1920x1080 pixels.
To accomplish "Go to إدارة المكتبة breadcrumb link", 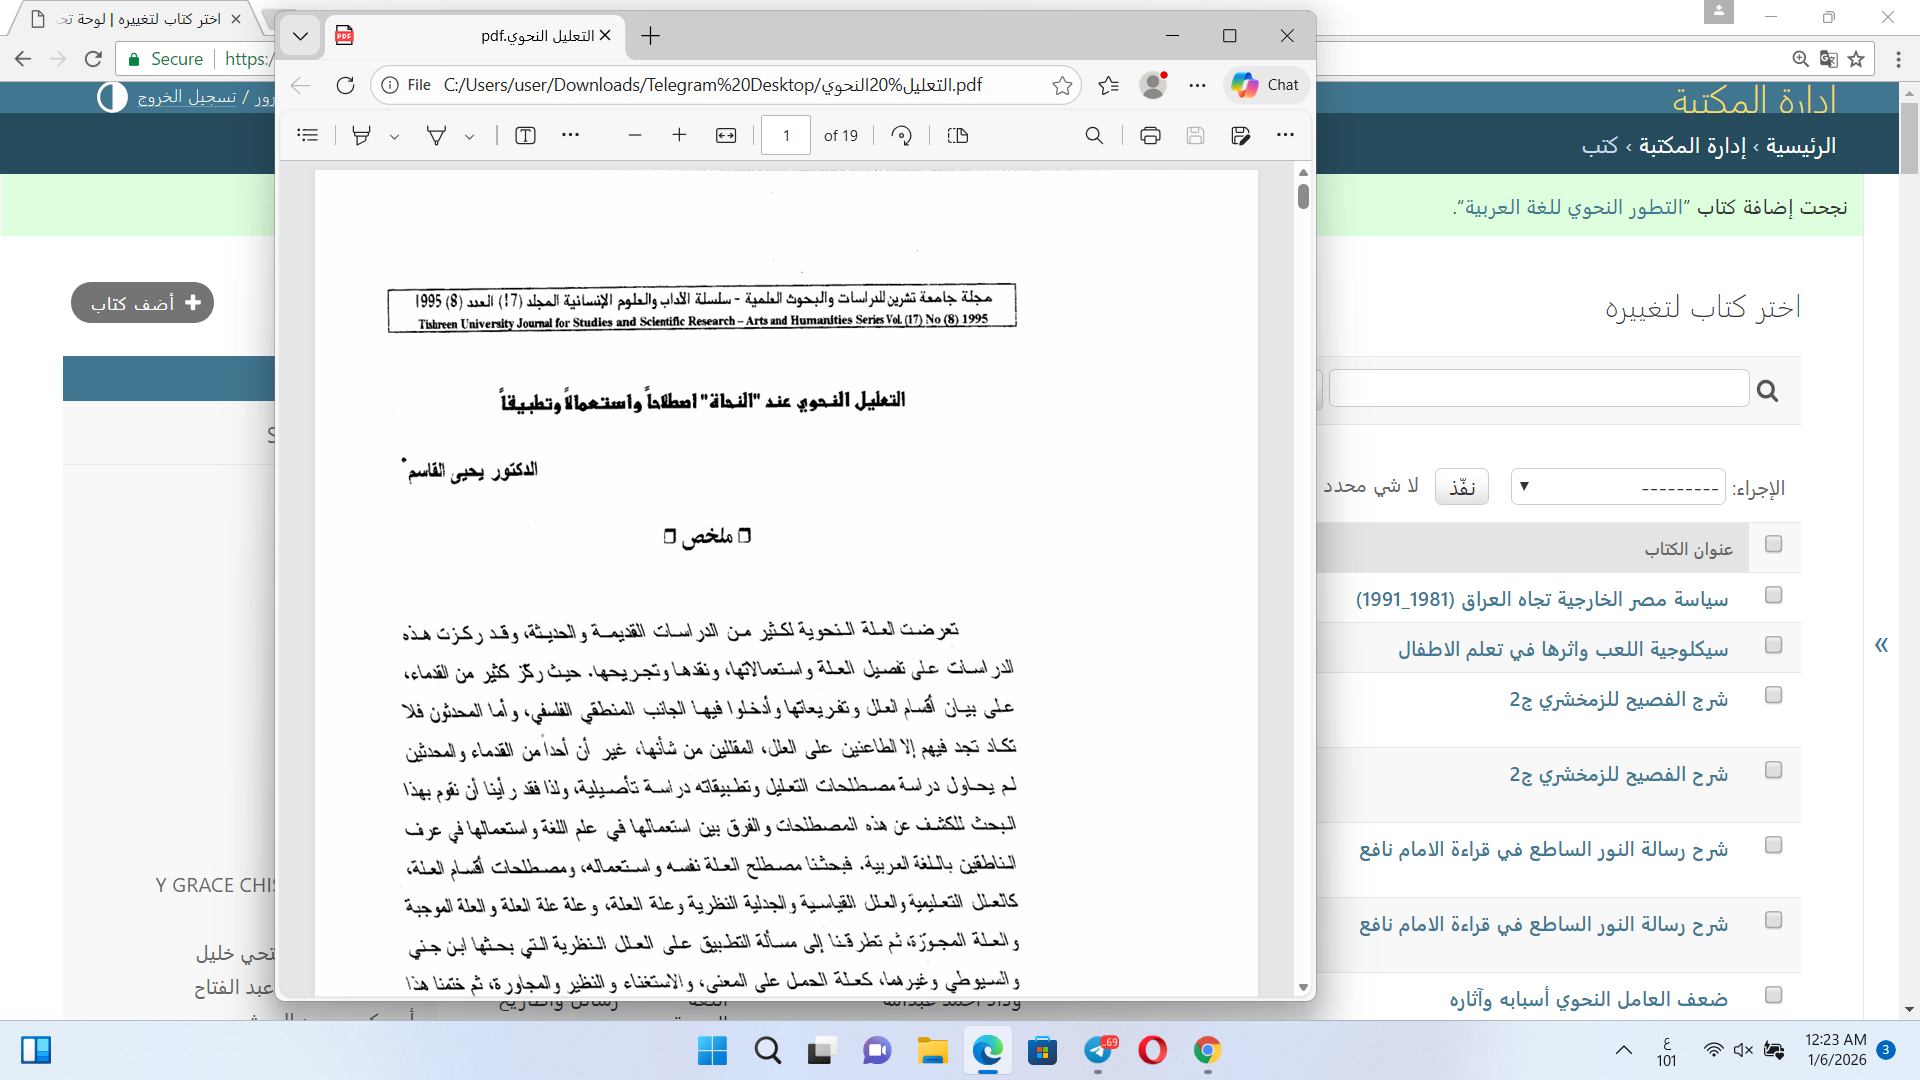I will pos(1692,146).
